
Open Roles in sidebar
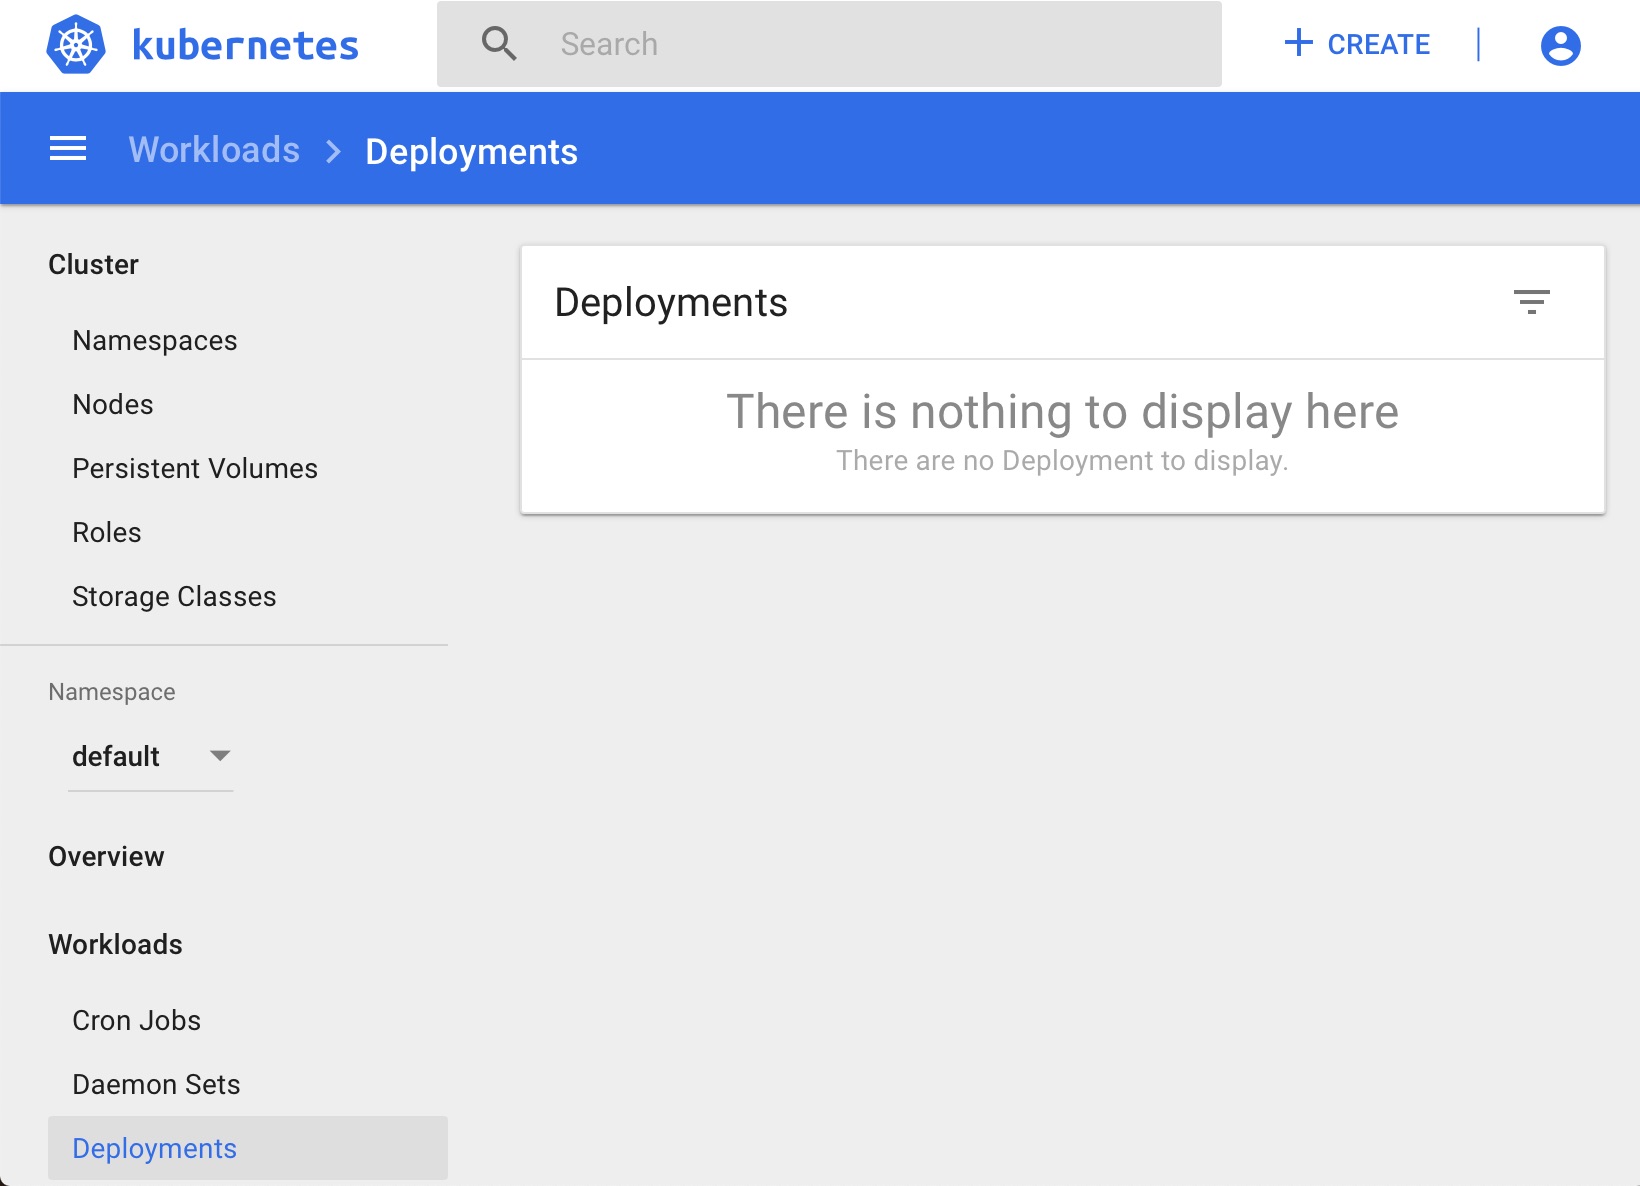click(x=107, y=533)
